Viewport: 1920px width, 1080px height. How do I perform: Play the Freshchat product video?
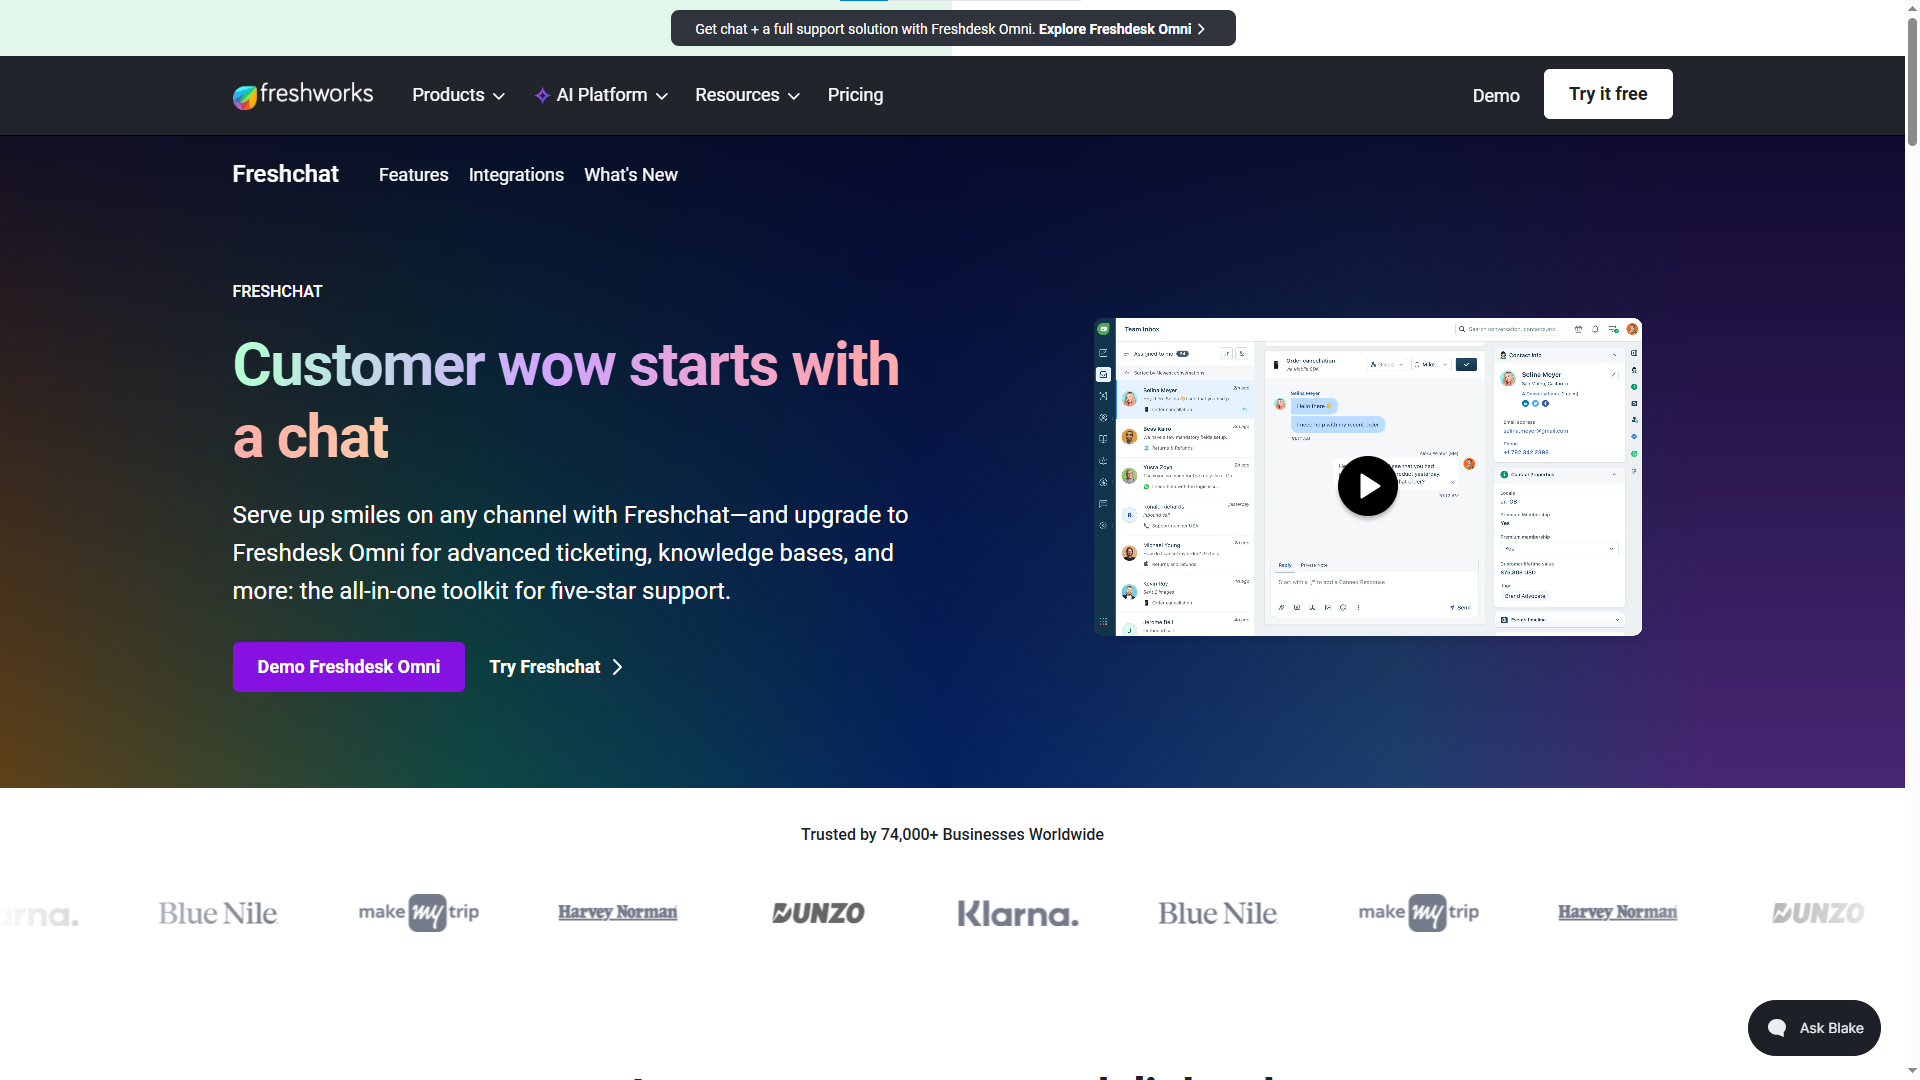point(1367,486)
